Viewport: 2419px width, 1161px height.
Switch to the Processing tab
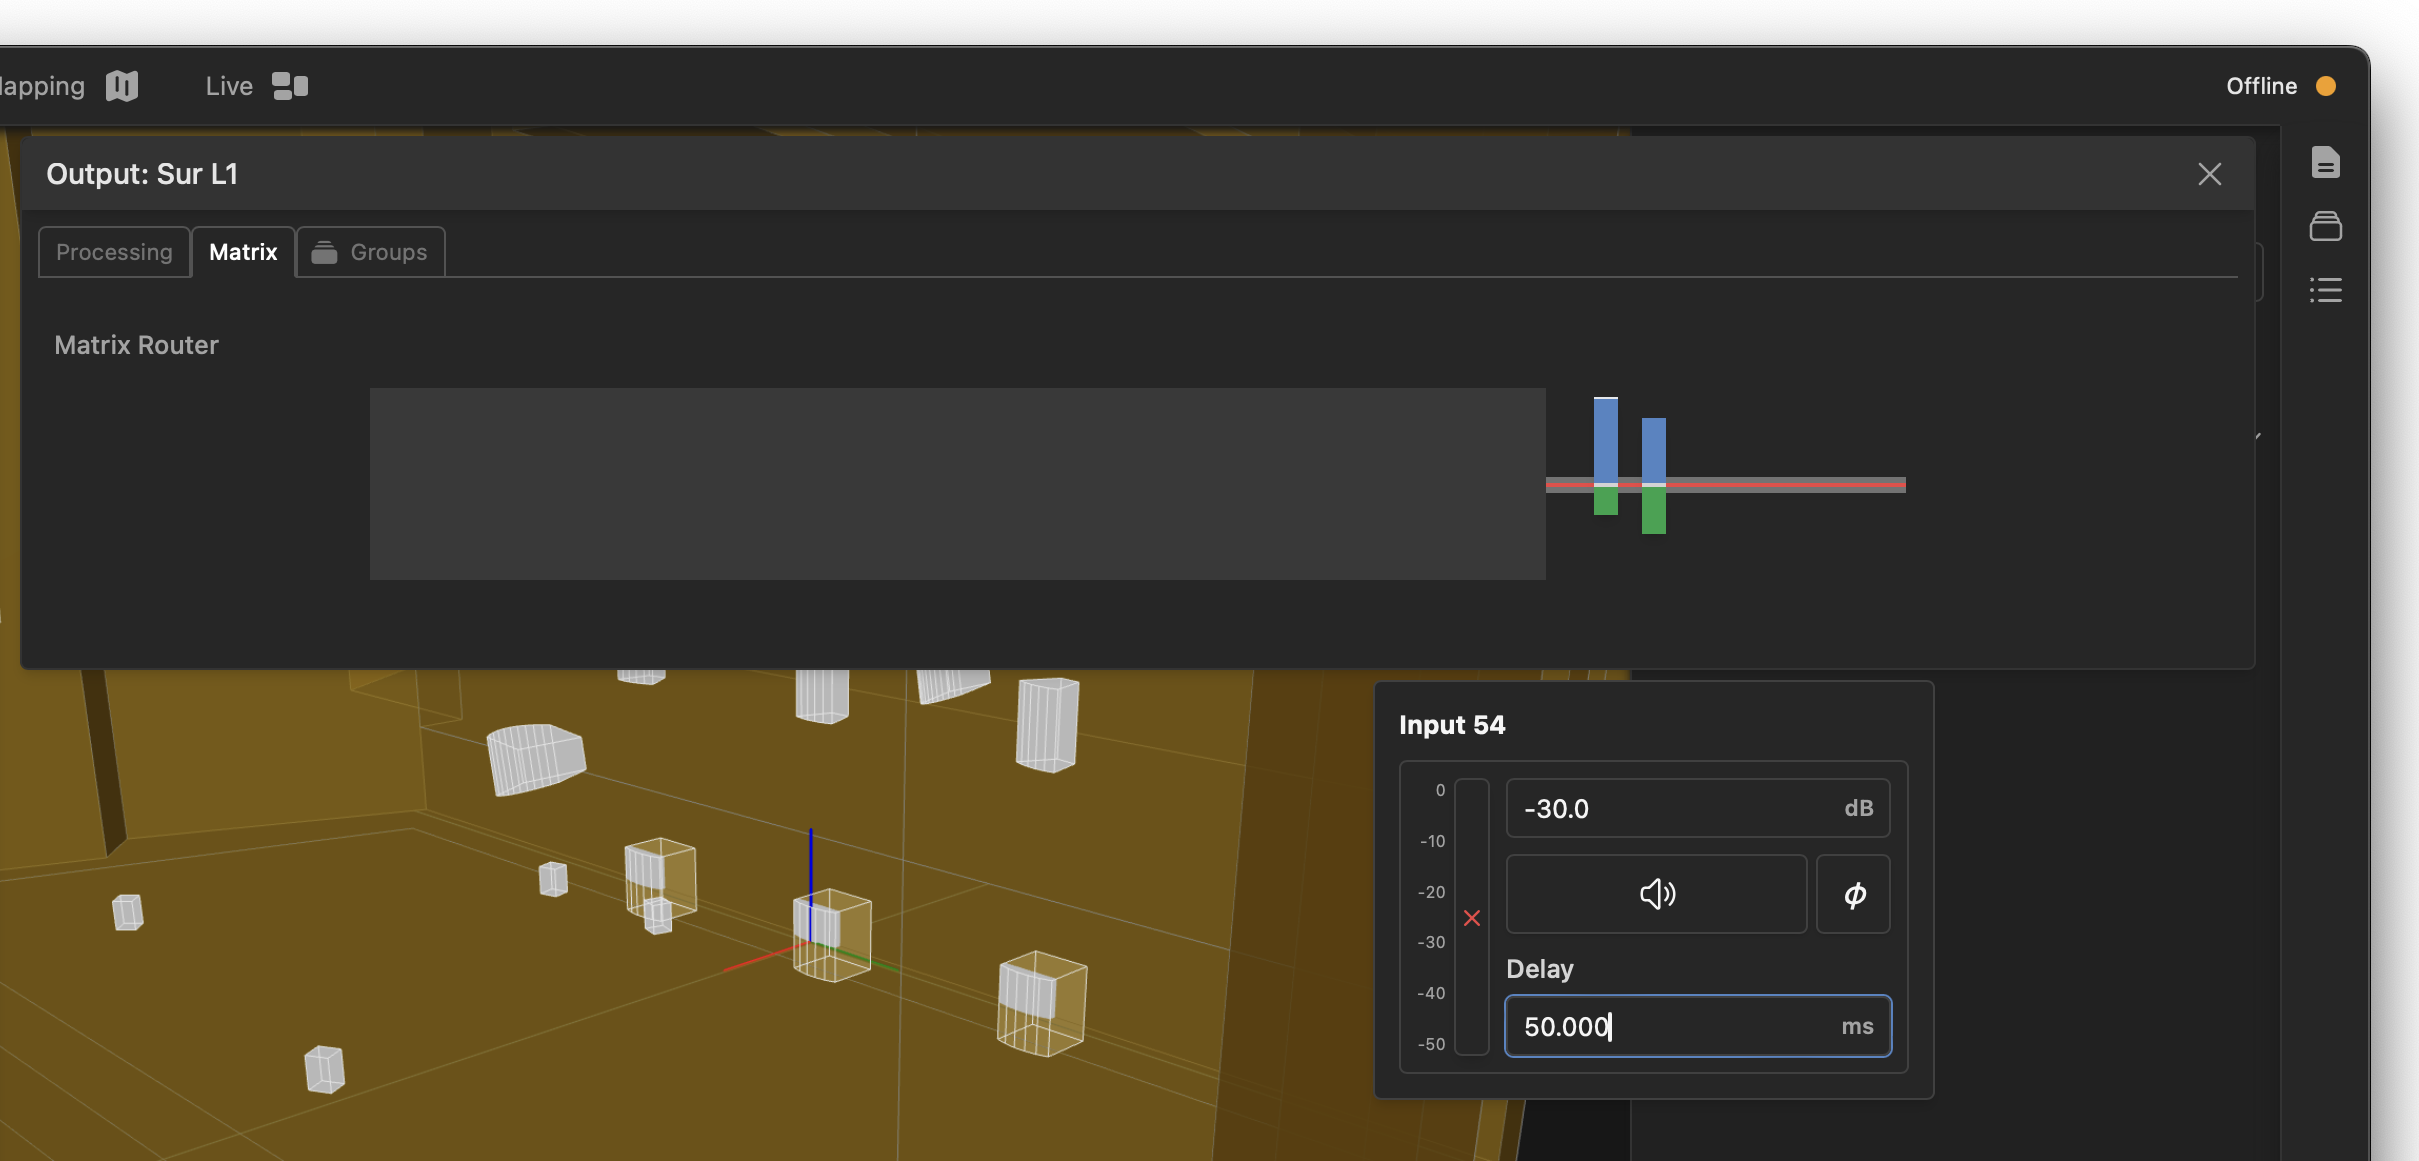coord(114,251)
